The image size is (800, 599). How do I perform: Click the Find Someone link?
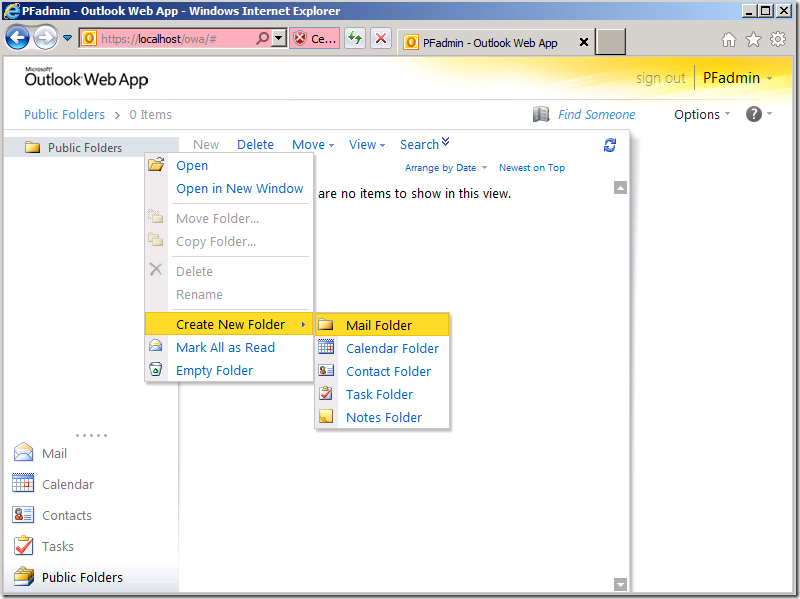point(596,114)
